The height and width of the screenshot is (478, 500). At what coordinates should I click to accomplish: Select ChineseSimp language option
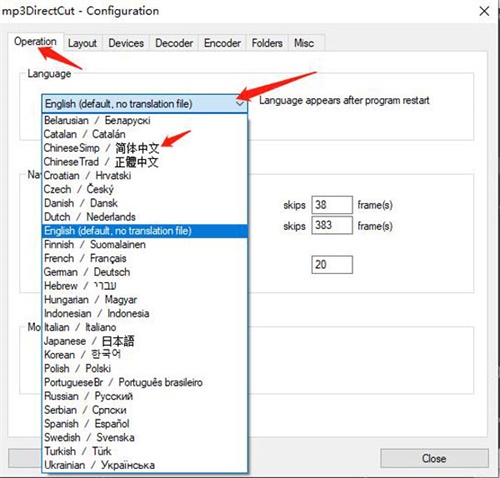point(145,148)
